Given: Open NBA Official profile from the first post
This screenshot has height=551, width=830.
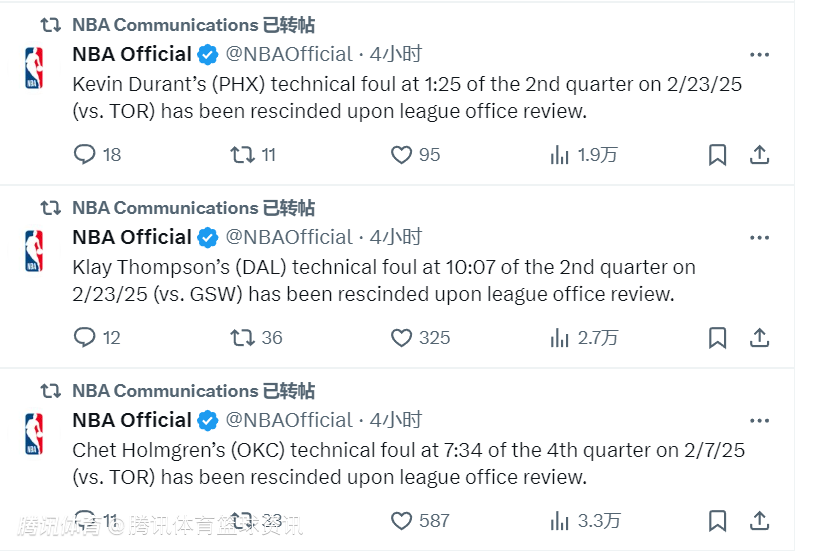Looking at the screenshot, I should click(x=132, y=54).
